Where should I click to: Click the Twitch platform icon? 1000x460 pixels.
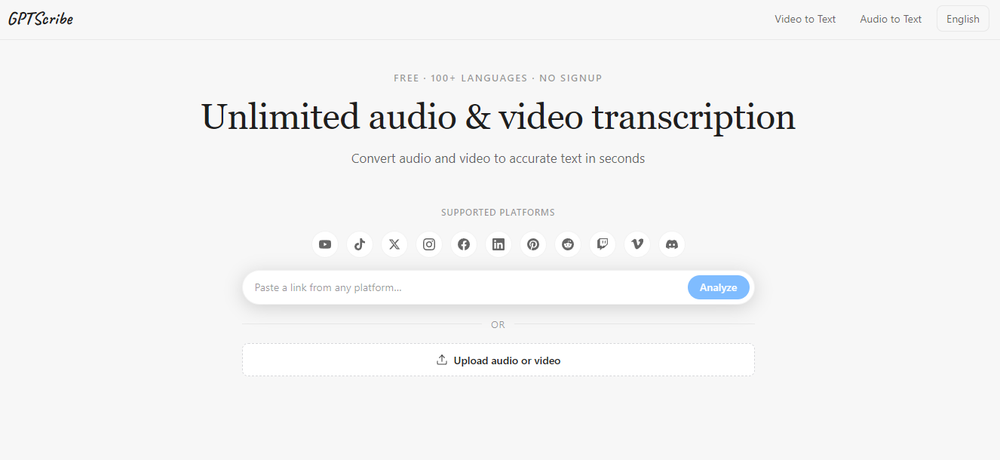pyautogui.click(x=603, y=244)
